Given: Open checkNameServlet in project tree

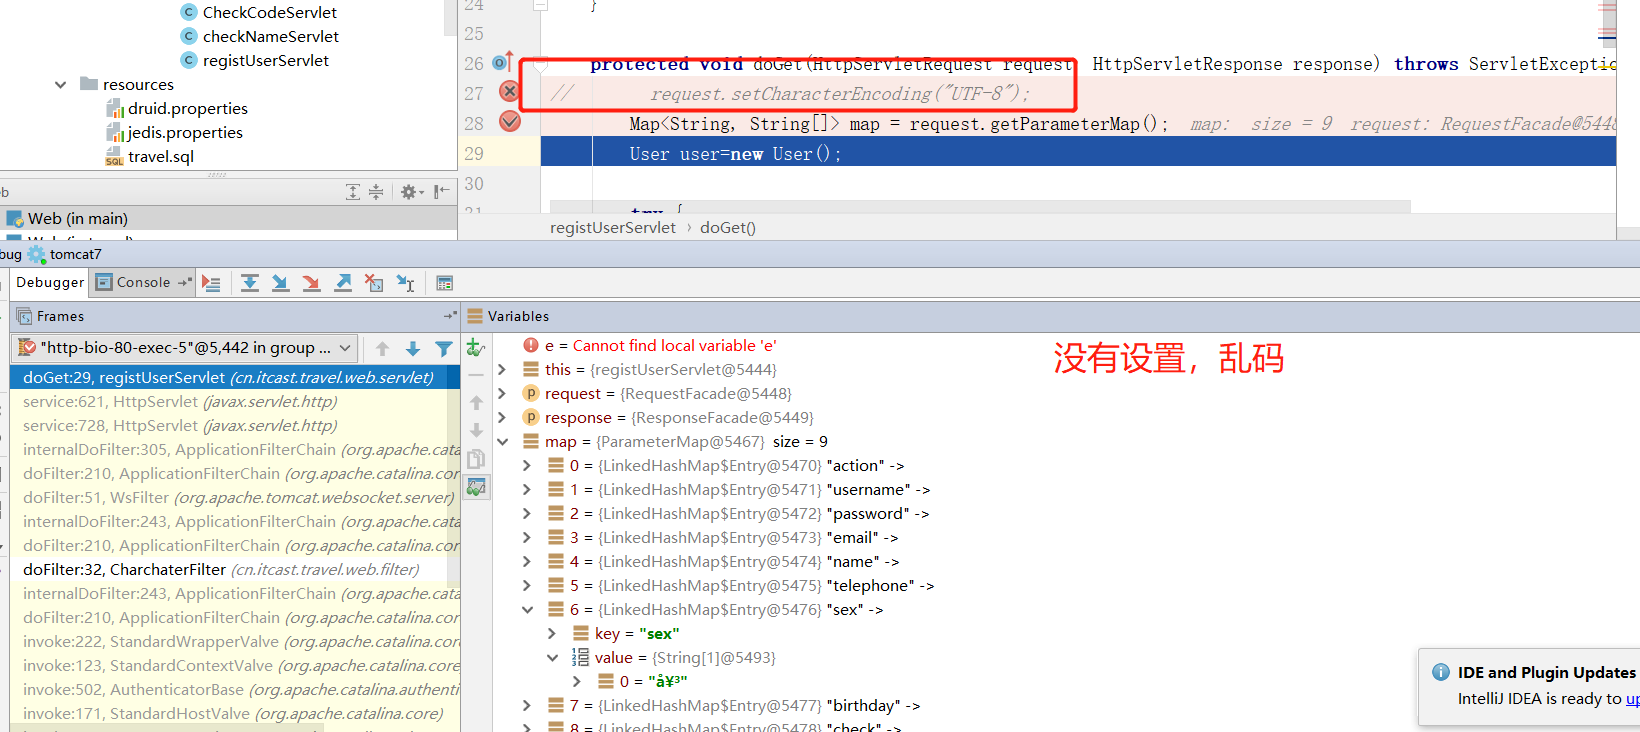Looking at the screenshot, I should coord(260,36).
